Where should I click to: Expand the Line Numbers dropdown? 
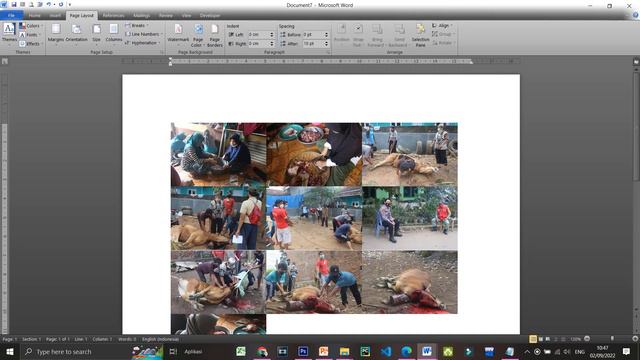(144, 34)
